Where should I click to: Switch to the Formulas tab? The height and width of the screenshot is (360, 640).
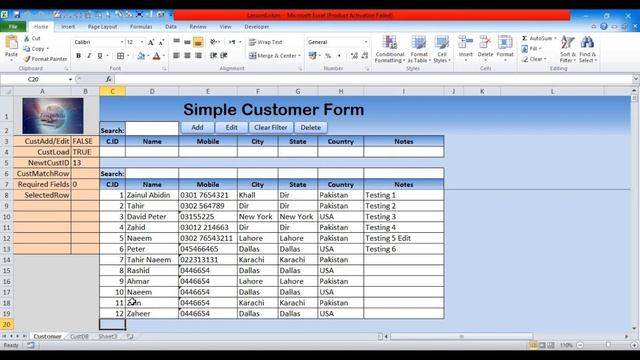(x=141, y=27)
